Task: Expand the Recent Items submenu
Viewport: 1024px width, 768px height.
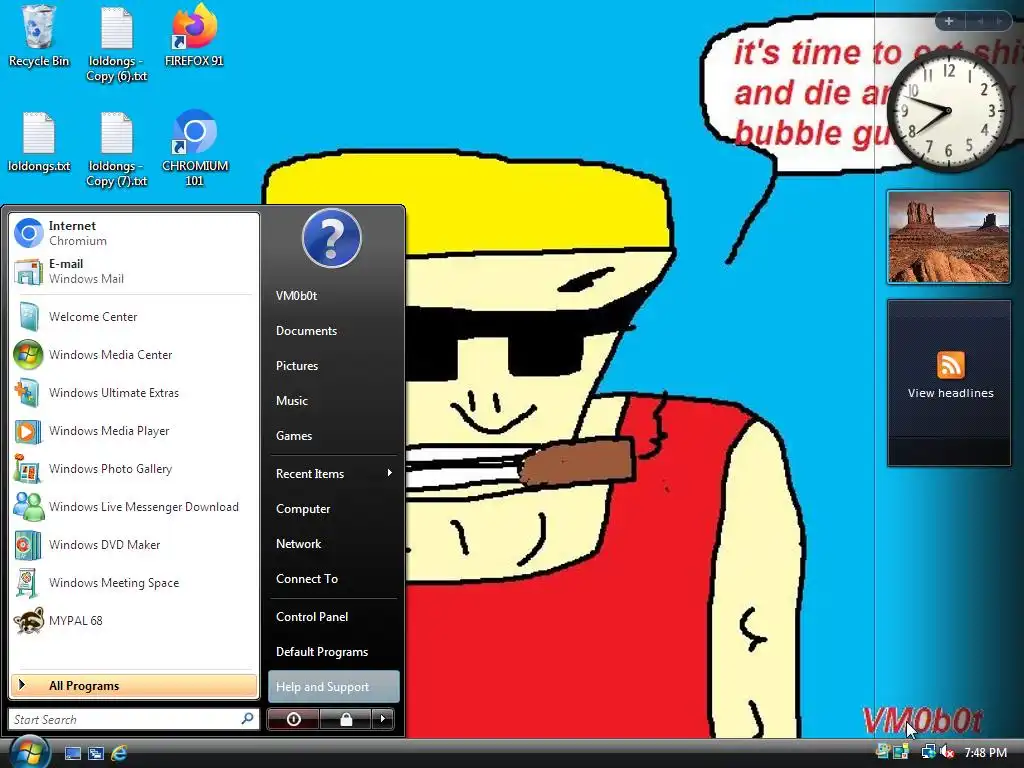Action: 333,473
